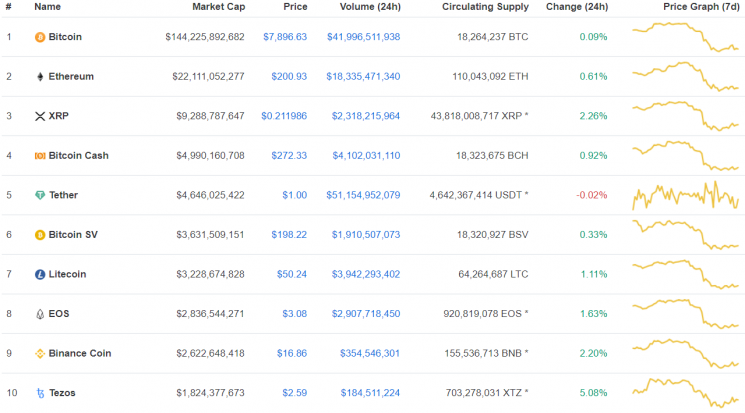The image size is (745, 413).
Task: Click Ethereum market cap $22,111,052,277
Action: click(x=208, y=76)
